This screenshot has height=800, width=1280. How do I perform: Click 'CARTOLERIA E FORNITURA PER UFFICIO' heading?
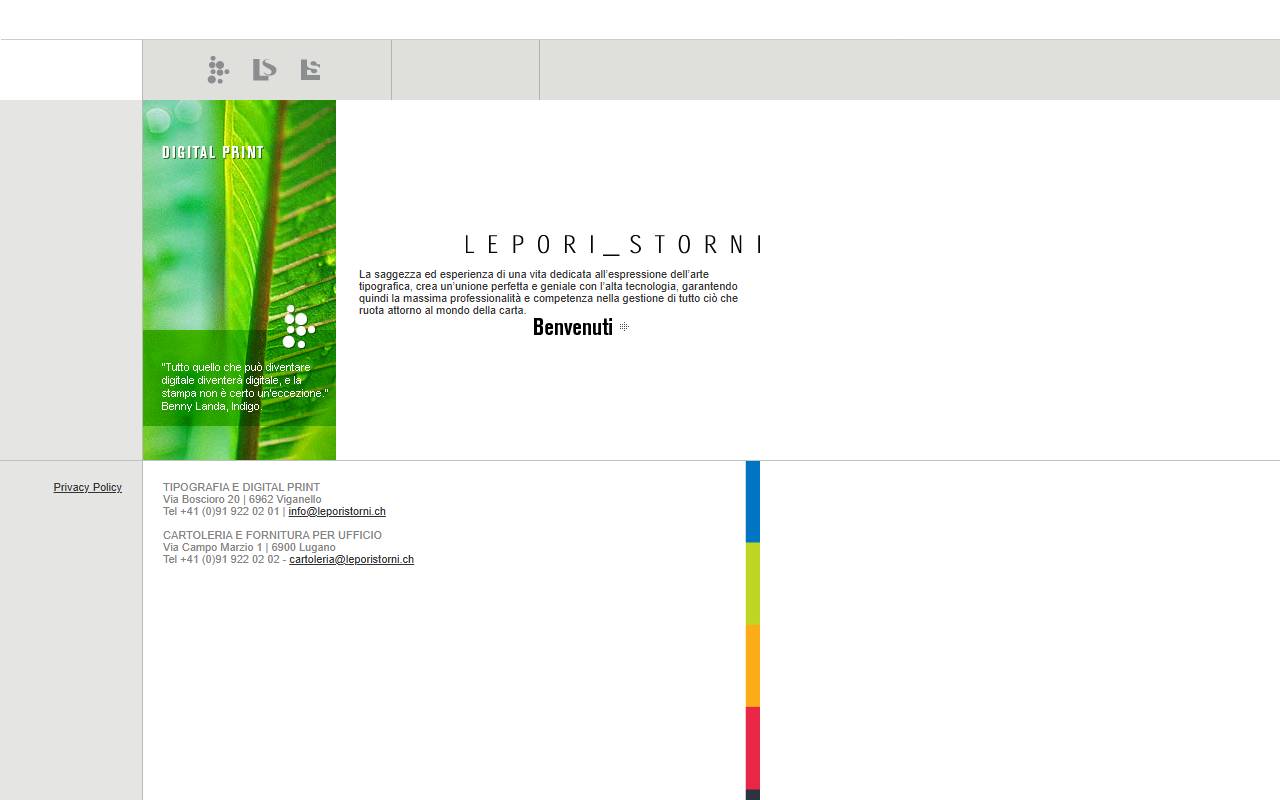tap(272, 535)
